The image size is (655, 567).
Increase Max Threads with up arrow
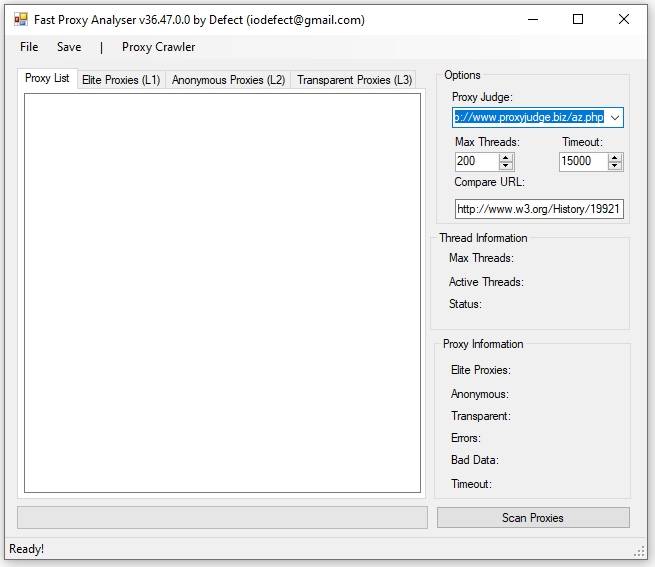point(506,158)
